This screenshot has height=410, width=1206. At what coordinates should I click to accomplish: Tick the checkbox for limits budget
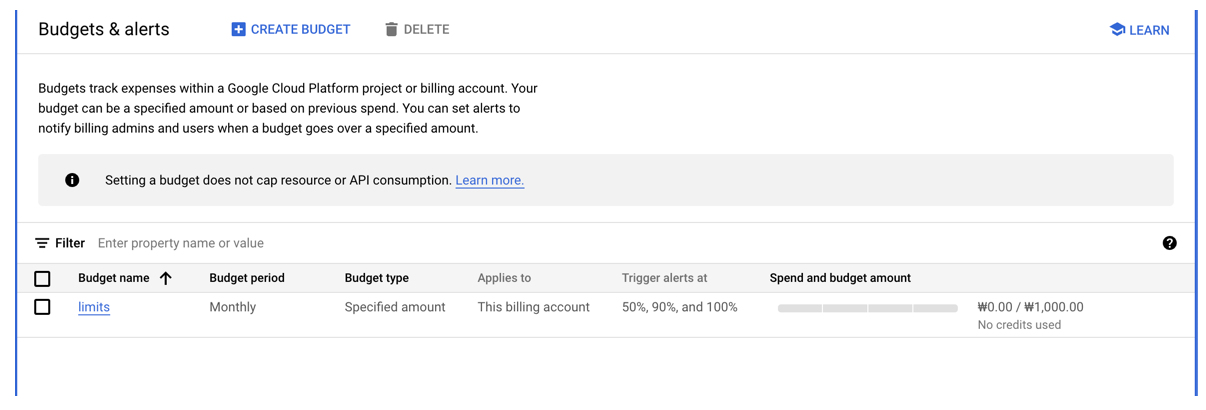click(42, 307)
